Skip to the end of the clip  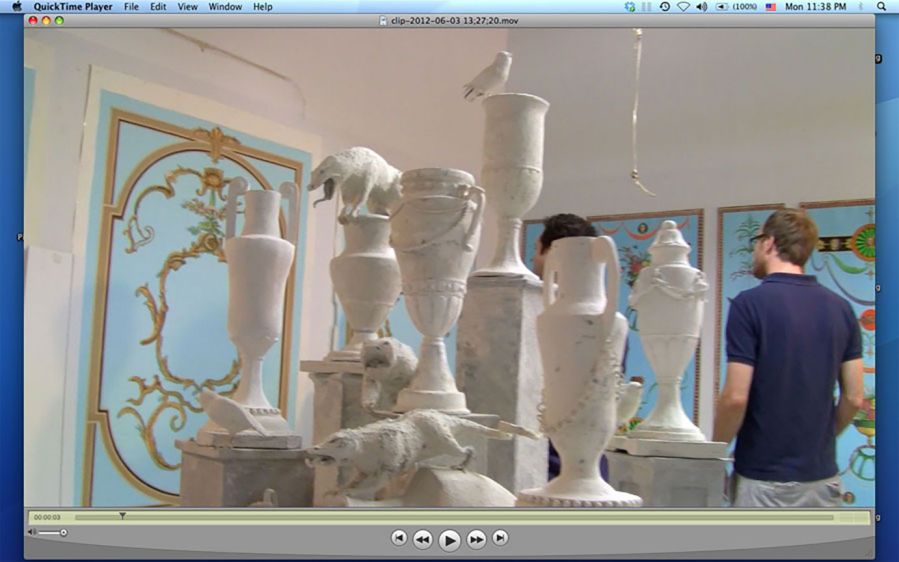pyautogui.click(x=500, y=538)
